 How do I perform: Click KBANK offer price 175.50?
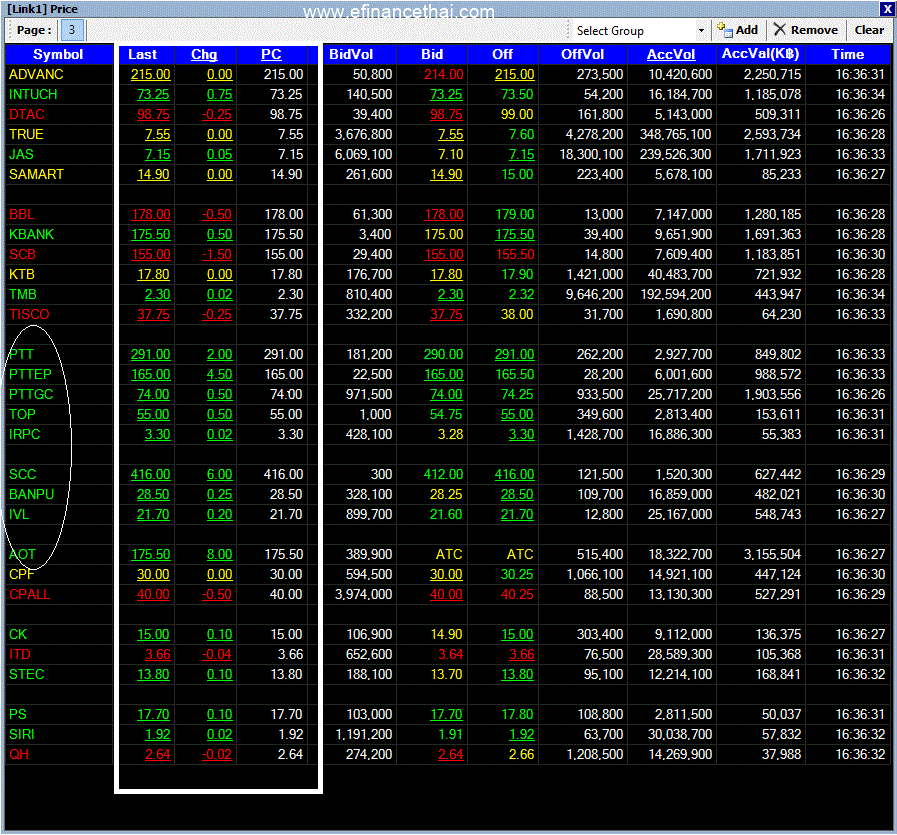[514, 234]
